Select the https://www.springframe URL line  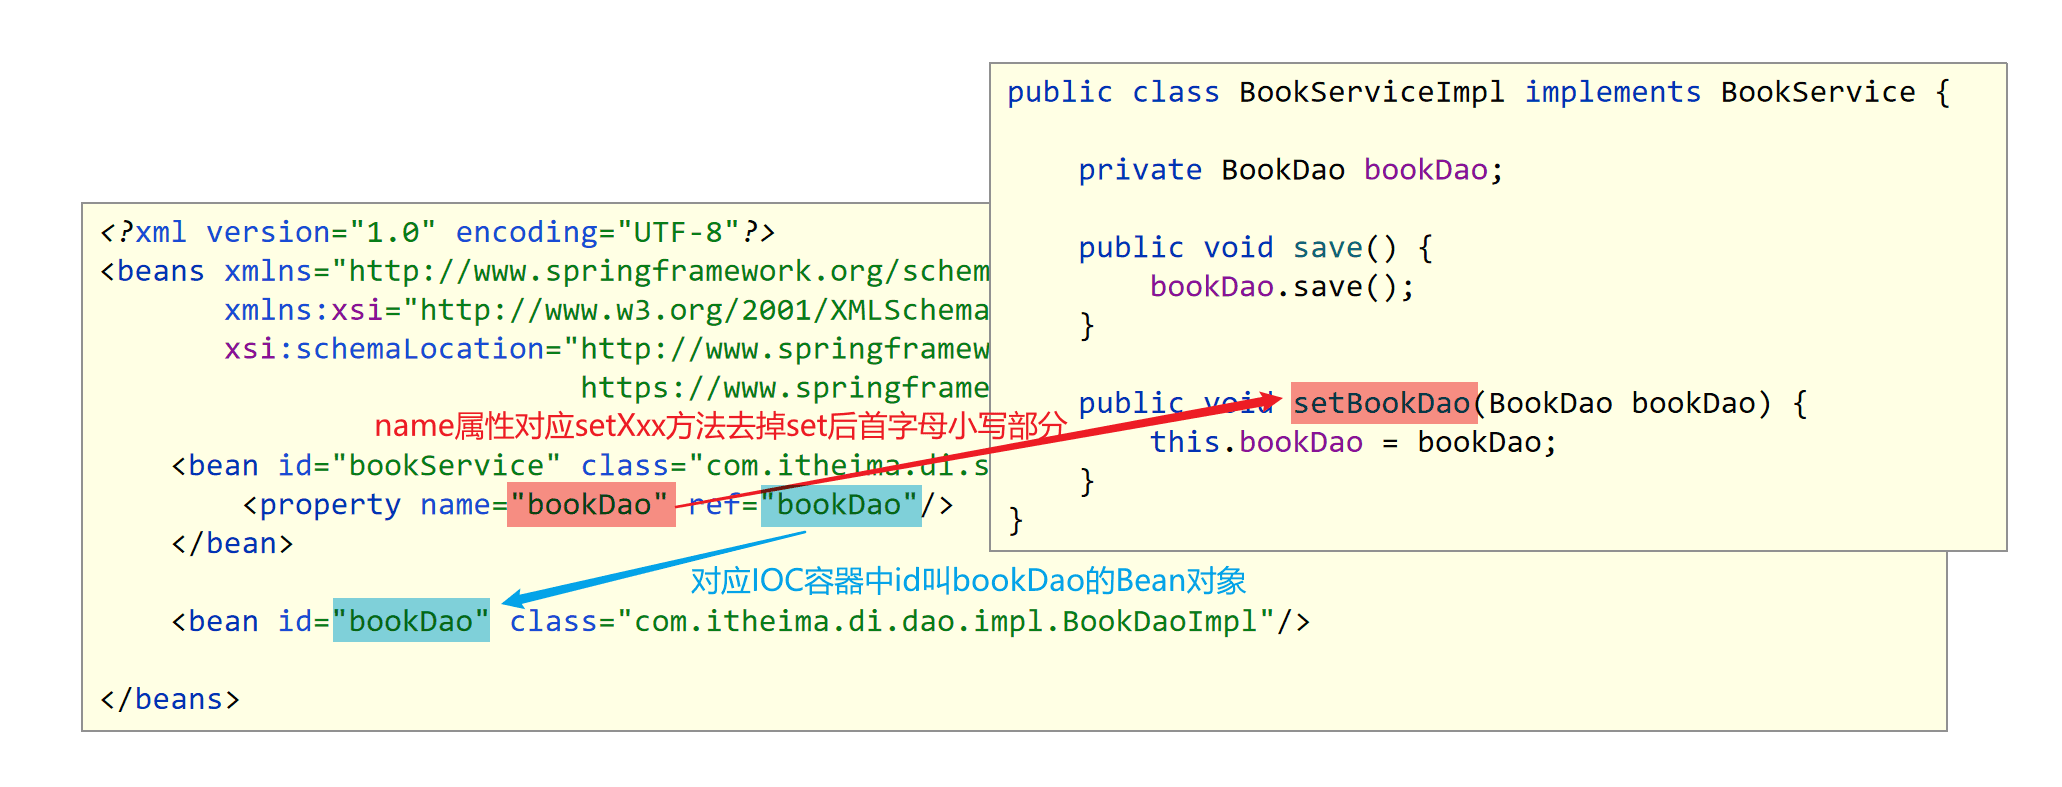click(x=785, y=388)
